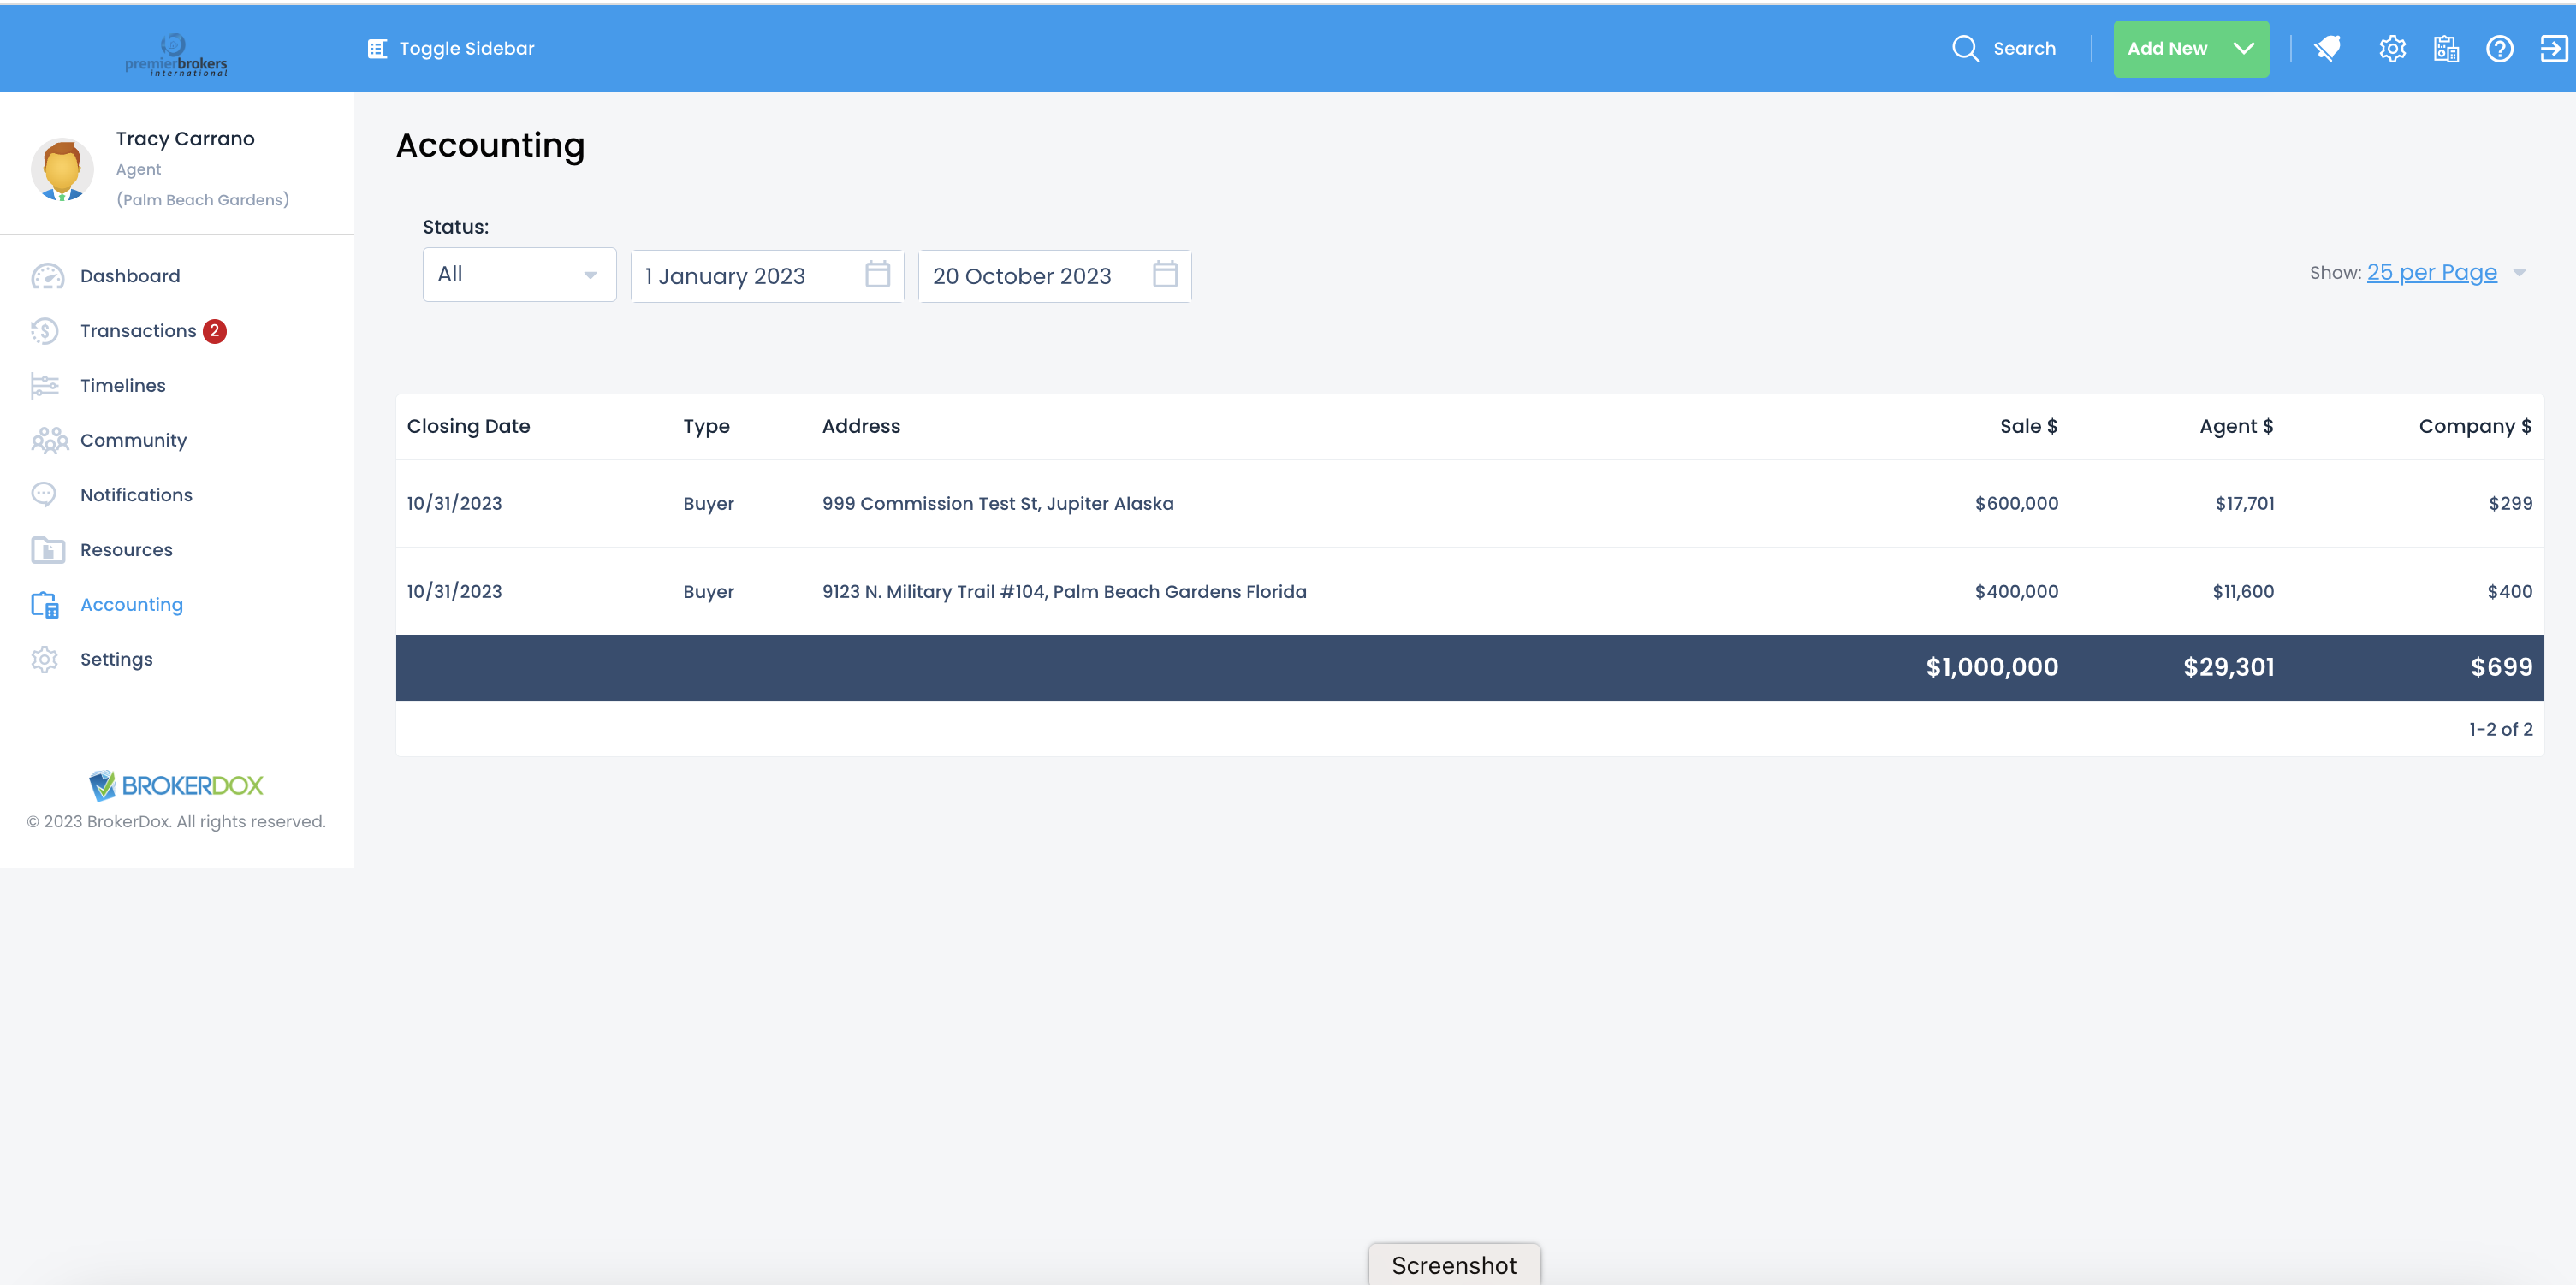The height and width of the screenshot is (1285, 2576).
Task: Open Notifications in the sidebar
Action: click(x=136, y=495)
